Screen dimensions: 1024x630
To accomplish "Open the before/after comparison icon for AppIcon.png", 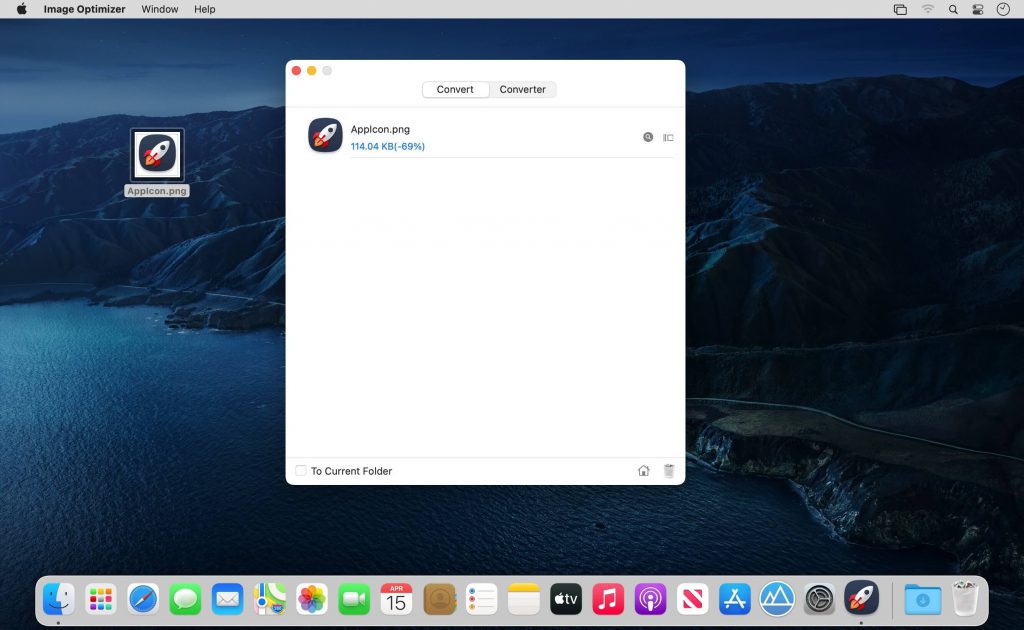I will [x=668, y=137].
